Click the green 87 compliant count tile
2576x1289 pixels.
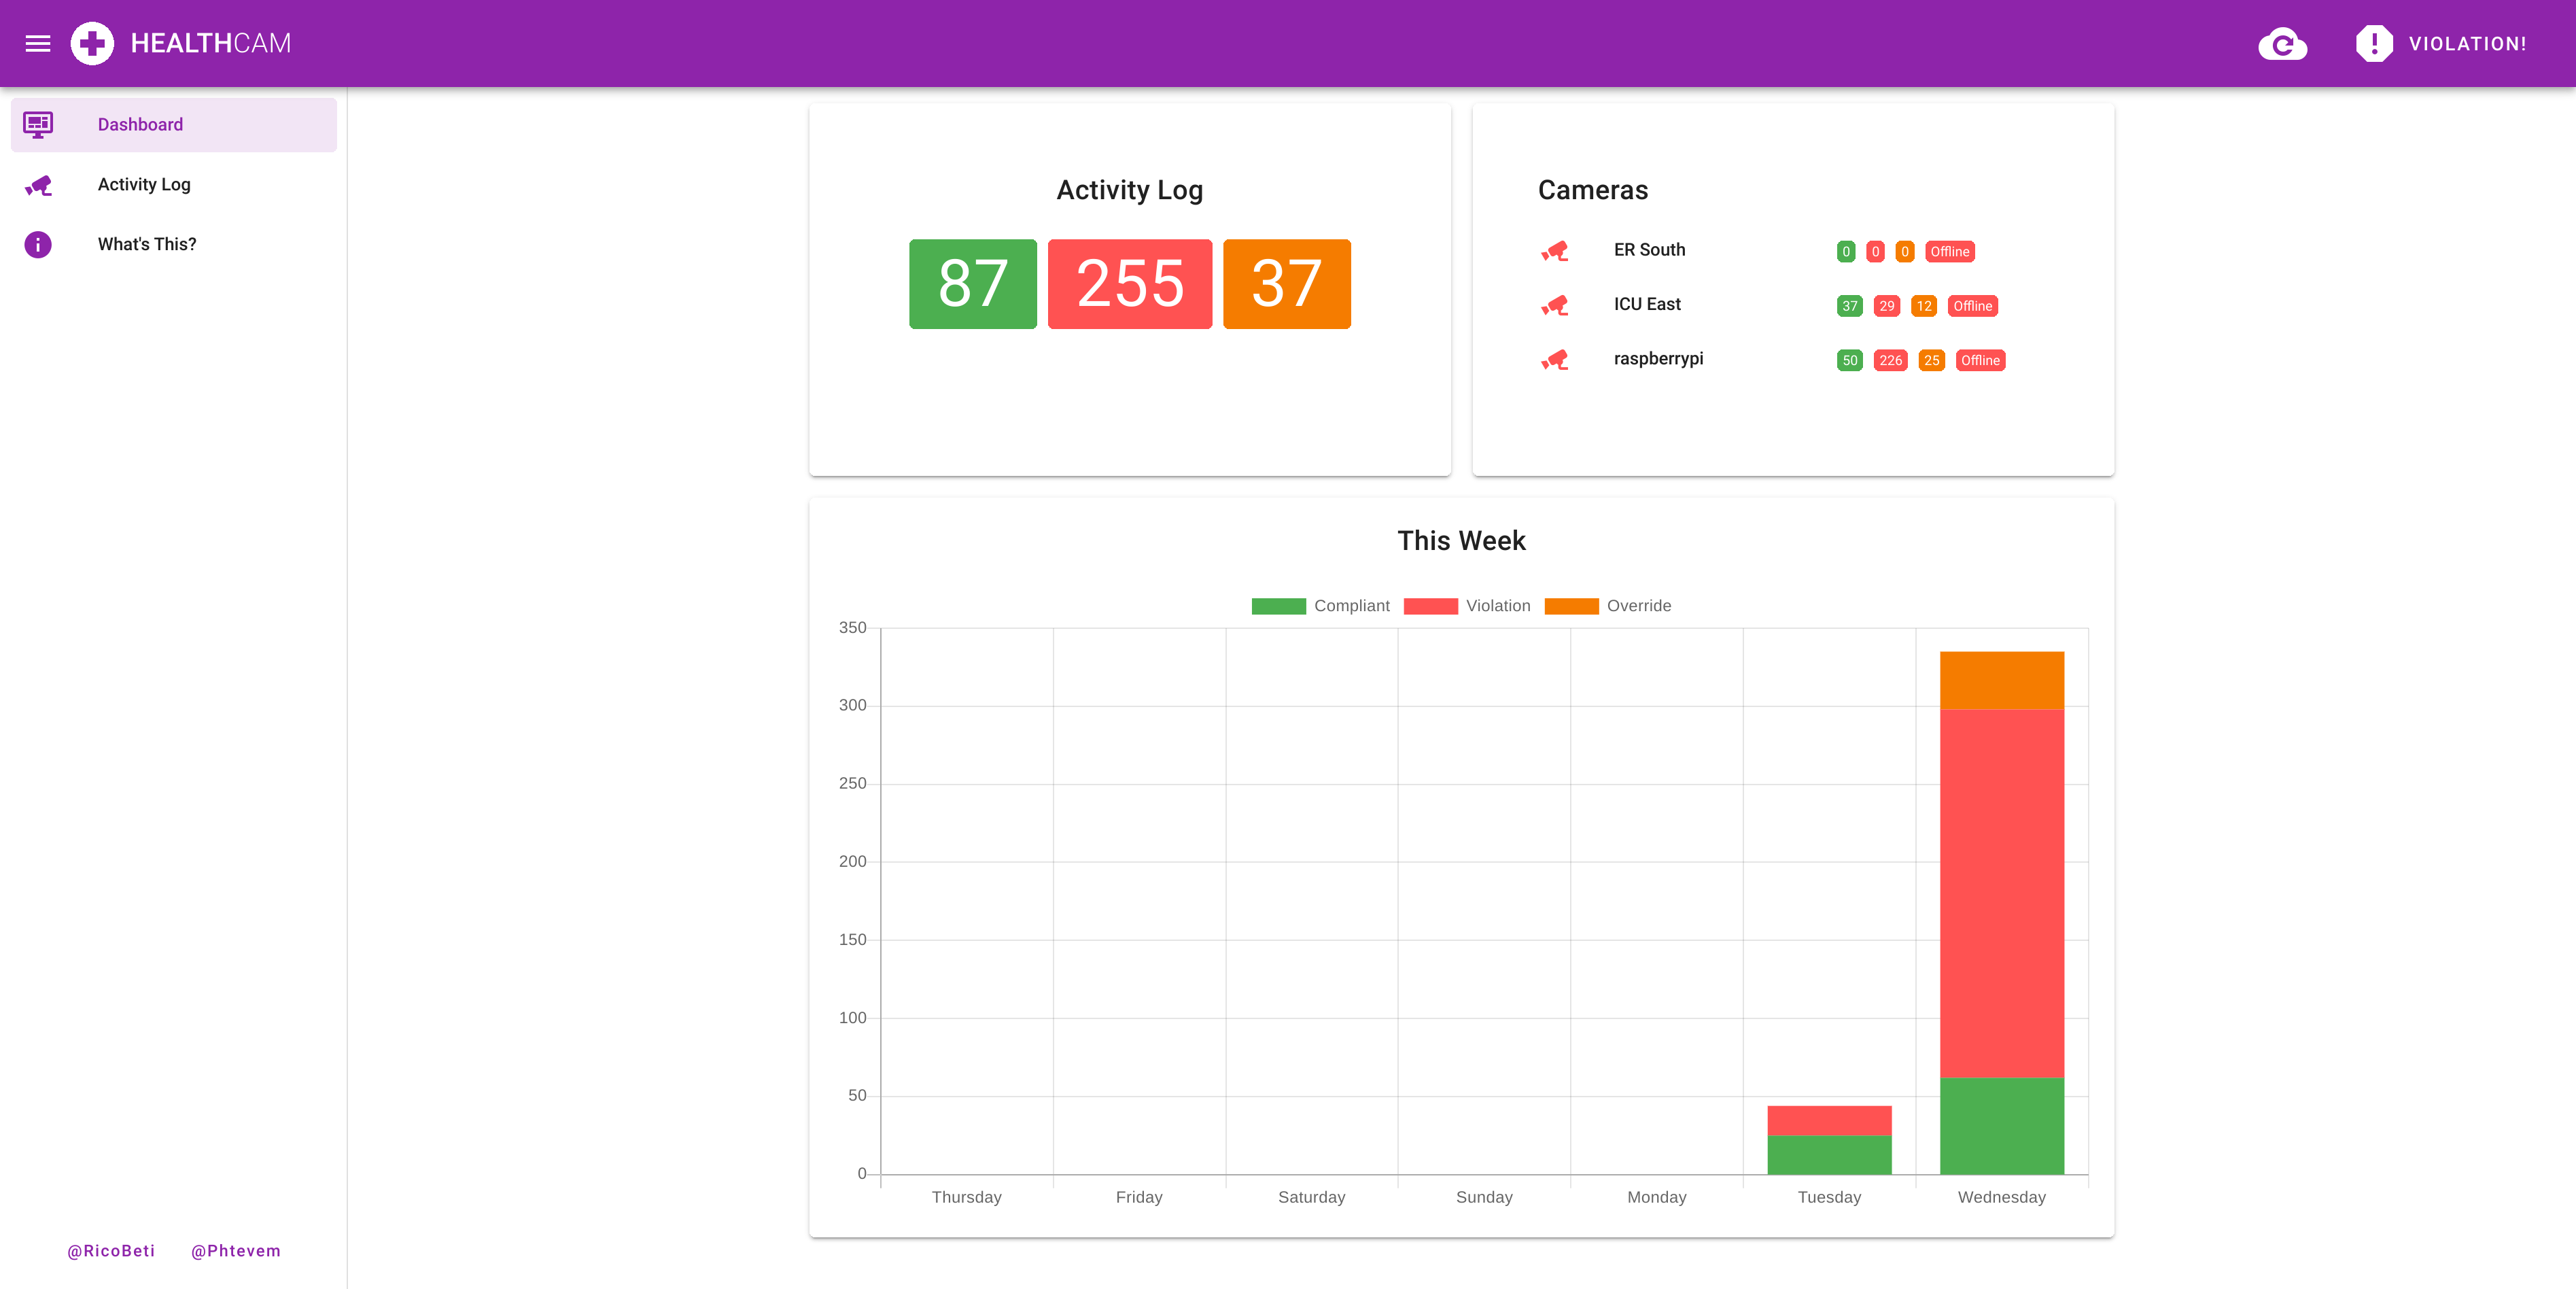coord(972,284)
